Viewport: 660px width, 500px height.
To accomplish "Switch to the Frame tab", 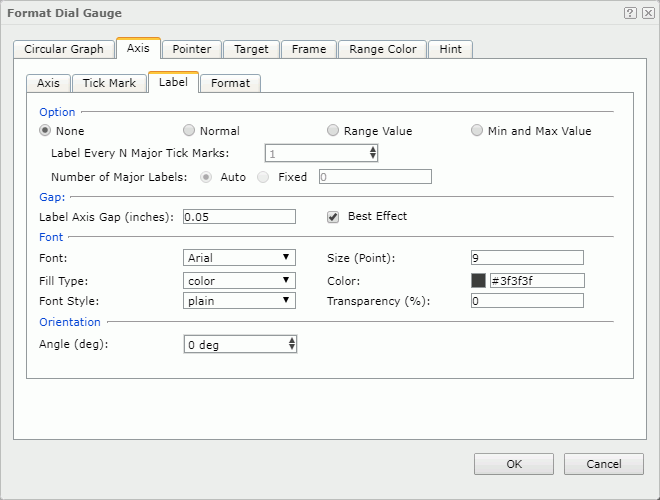I will pyautogui.click(x=309, y=49).
